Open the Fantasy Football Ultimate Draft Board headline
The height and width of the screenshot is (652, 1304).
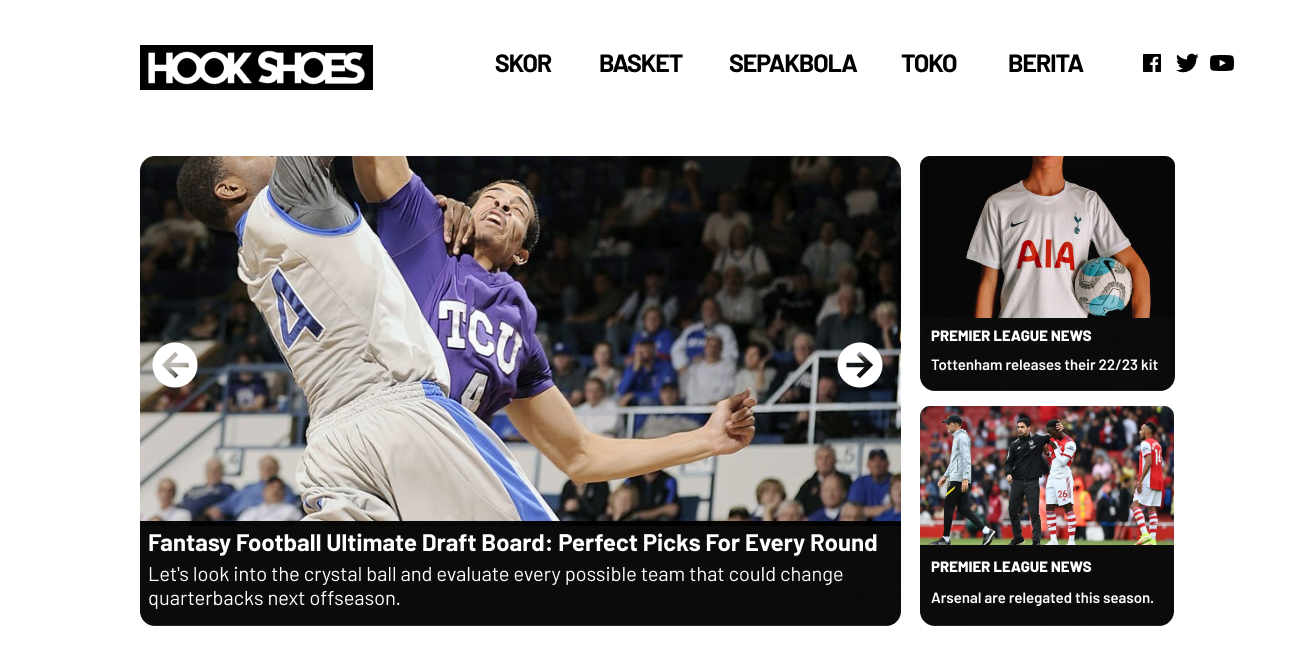click(x=513, y=543)
